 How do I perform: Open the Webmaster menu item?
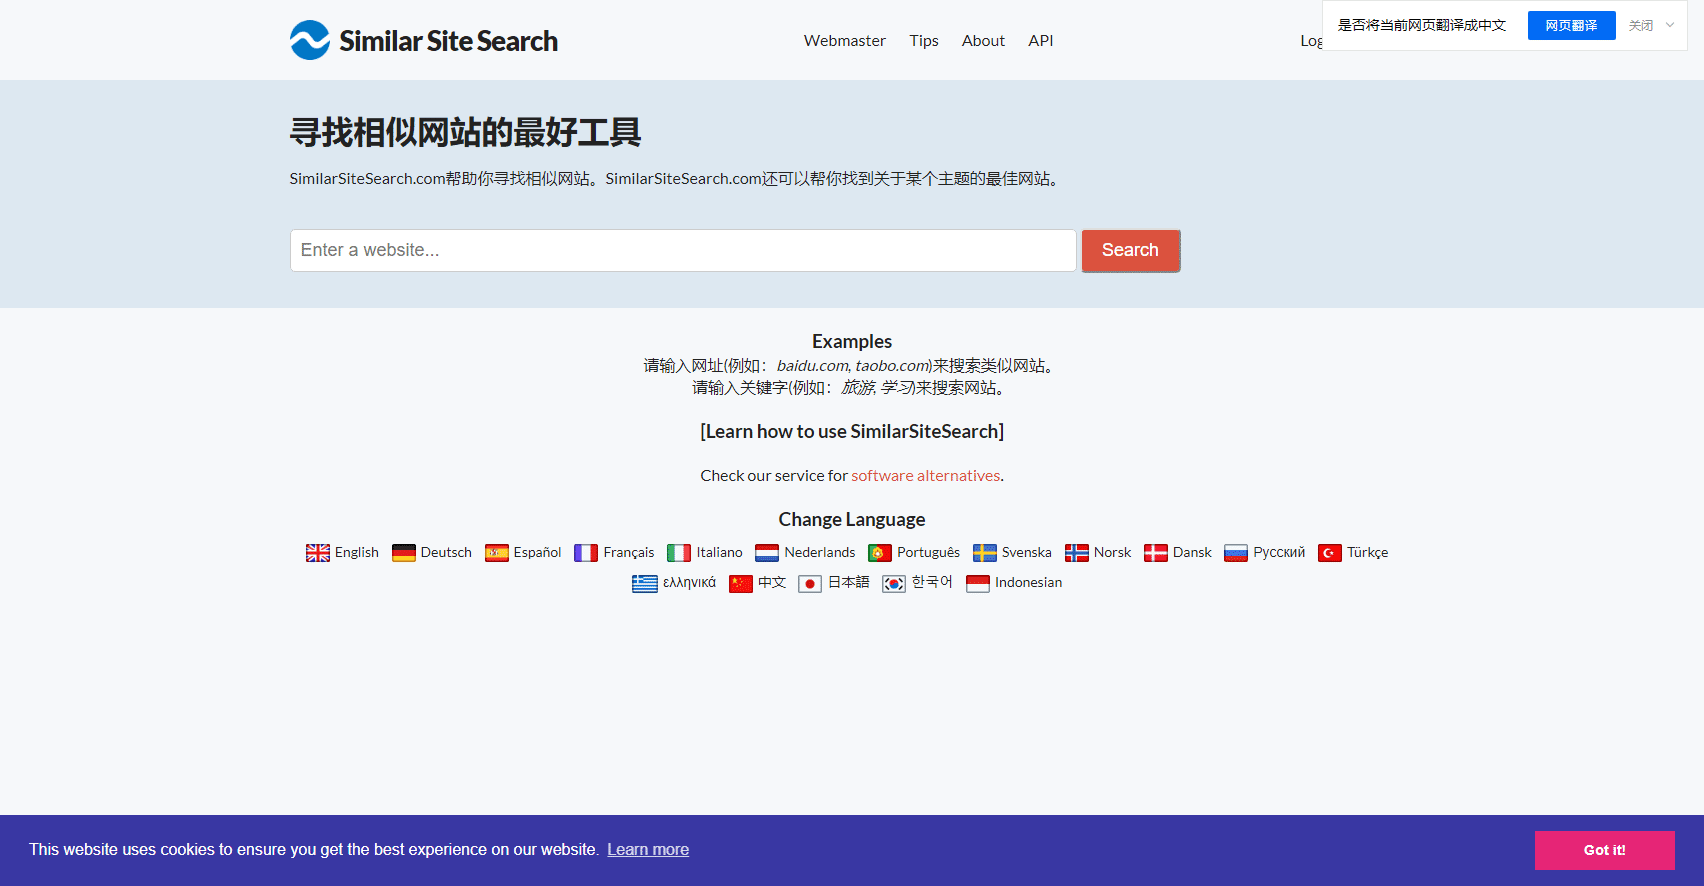pyautogui.click(x=844, y=41)
